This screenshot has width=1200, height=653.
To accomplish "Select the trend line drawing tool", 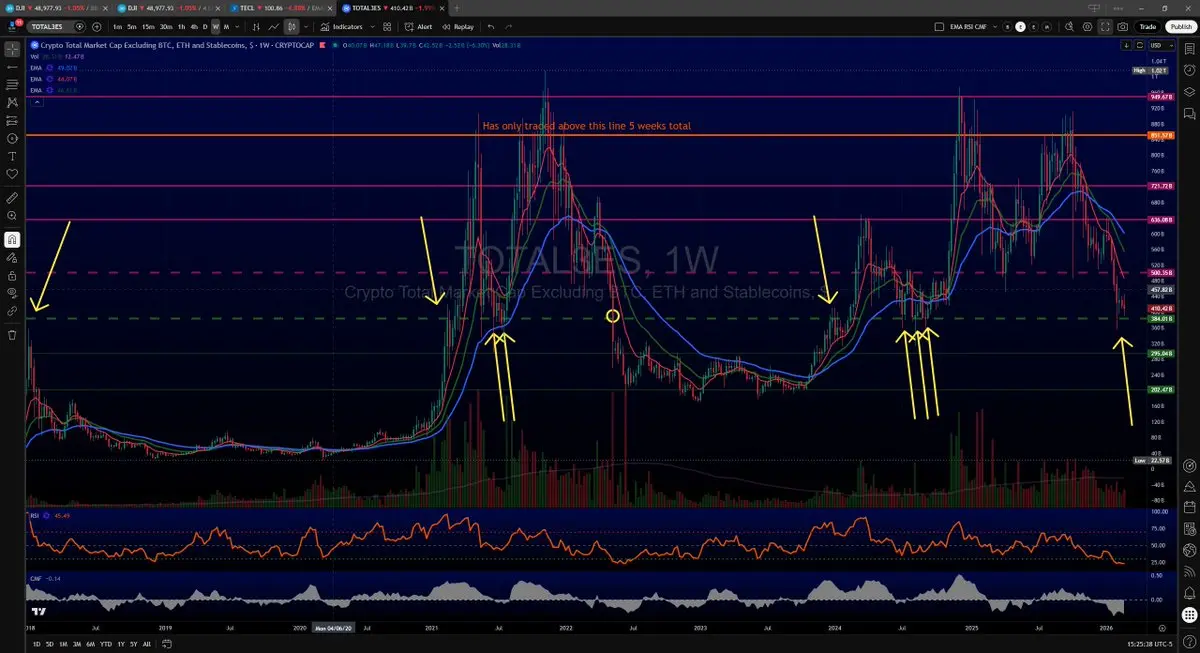I will (12, 66).
